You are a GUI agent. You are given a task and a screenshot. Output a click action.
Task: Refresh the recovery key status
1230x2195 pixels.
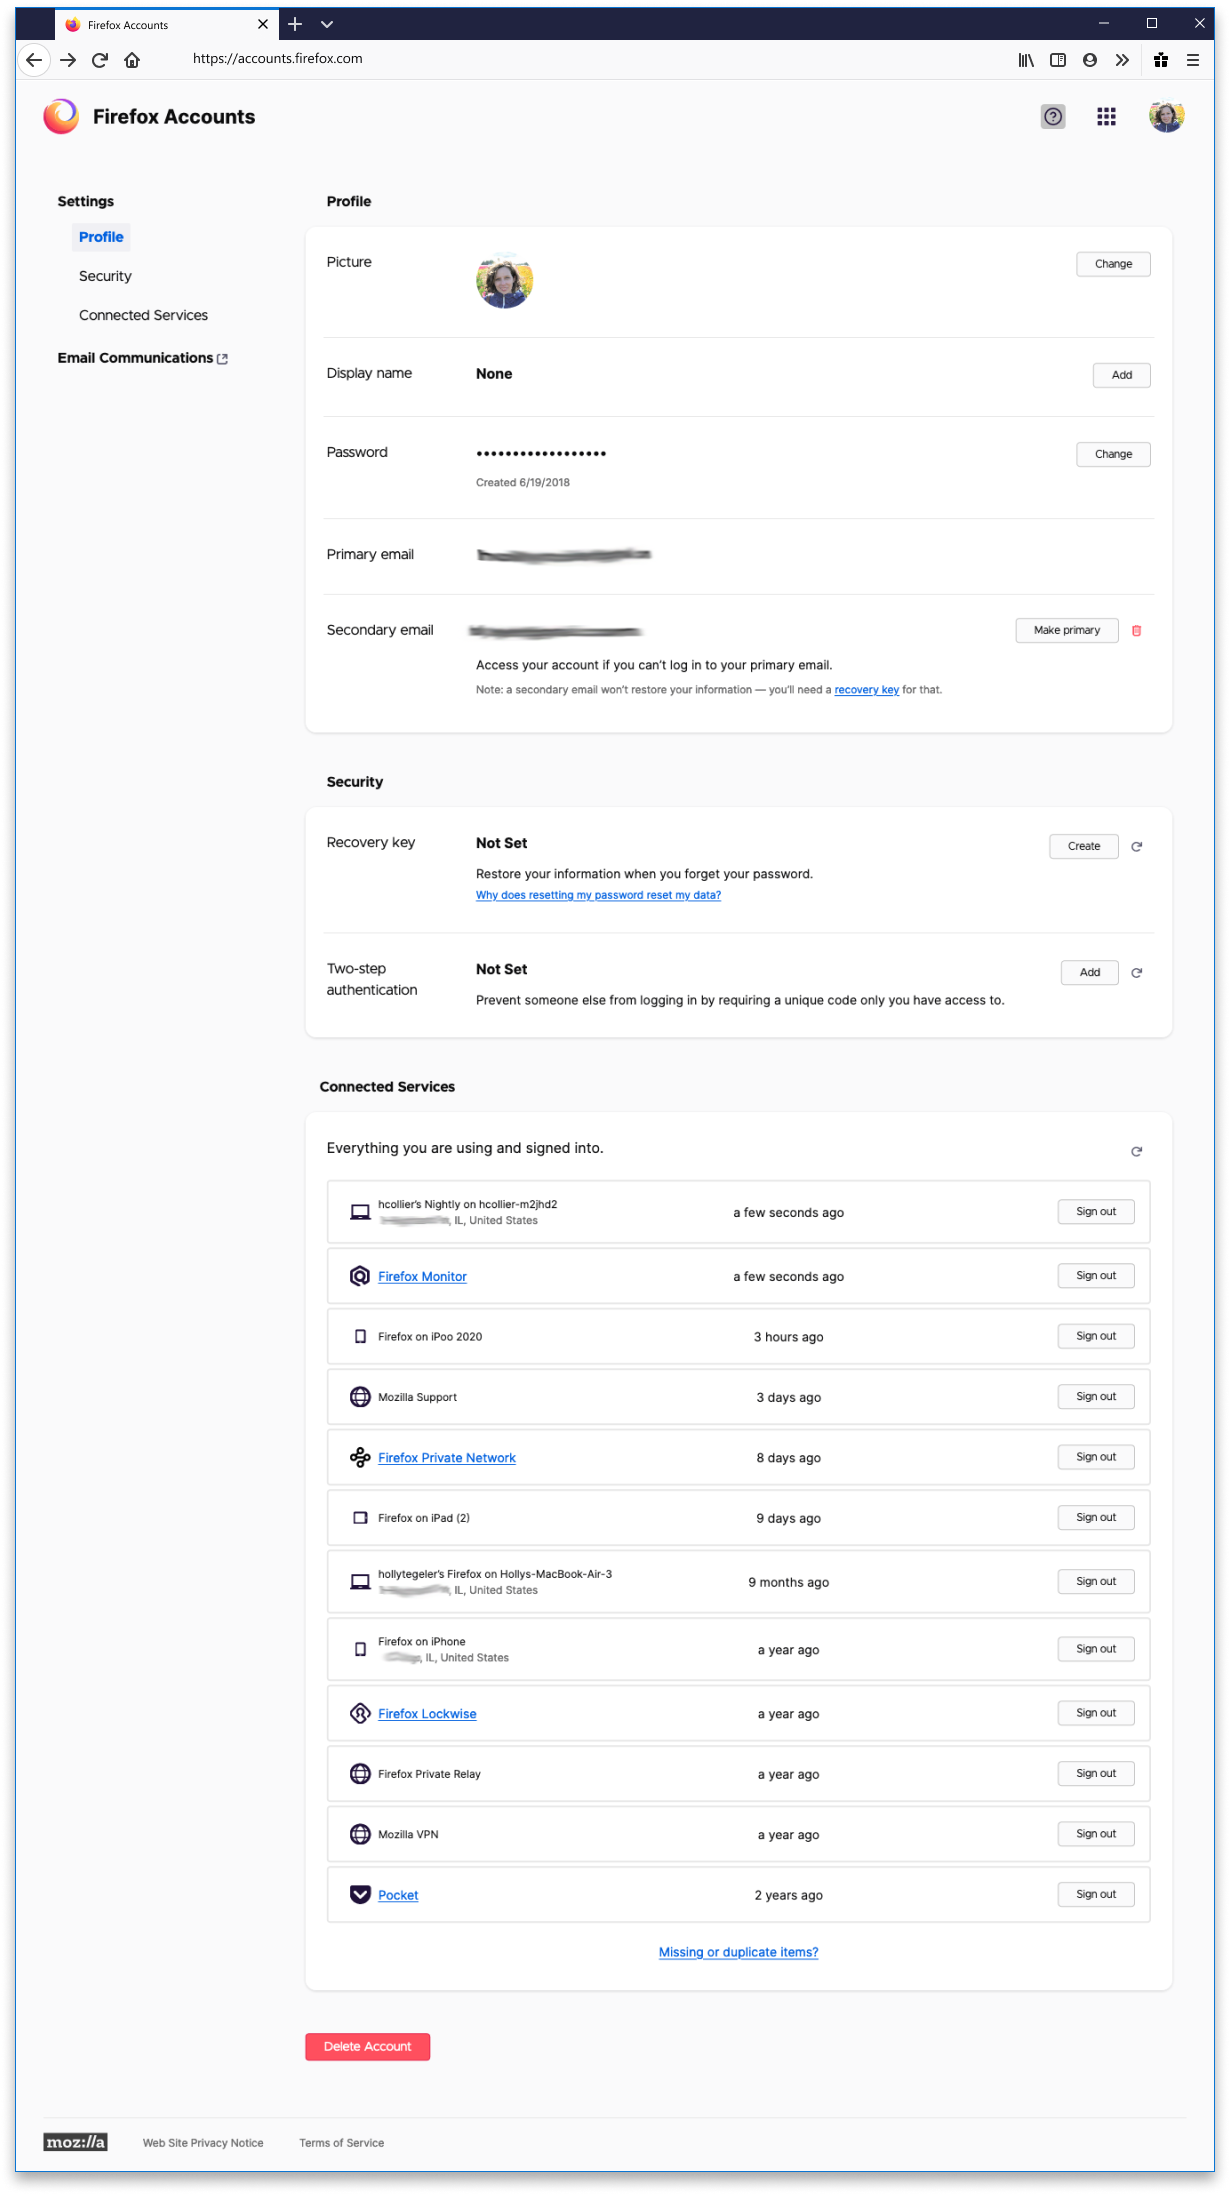(1136, 847)
